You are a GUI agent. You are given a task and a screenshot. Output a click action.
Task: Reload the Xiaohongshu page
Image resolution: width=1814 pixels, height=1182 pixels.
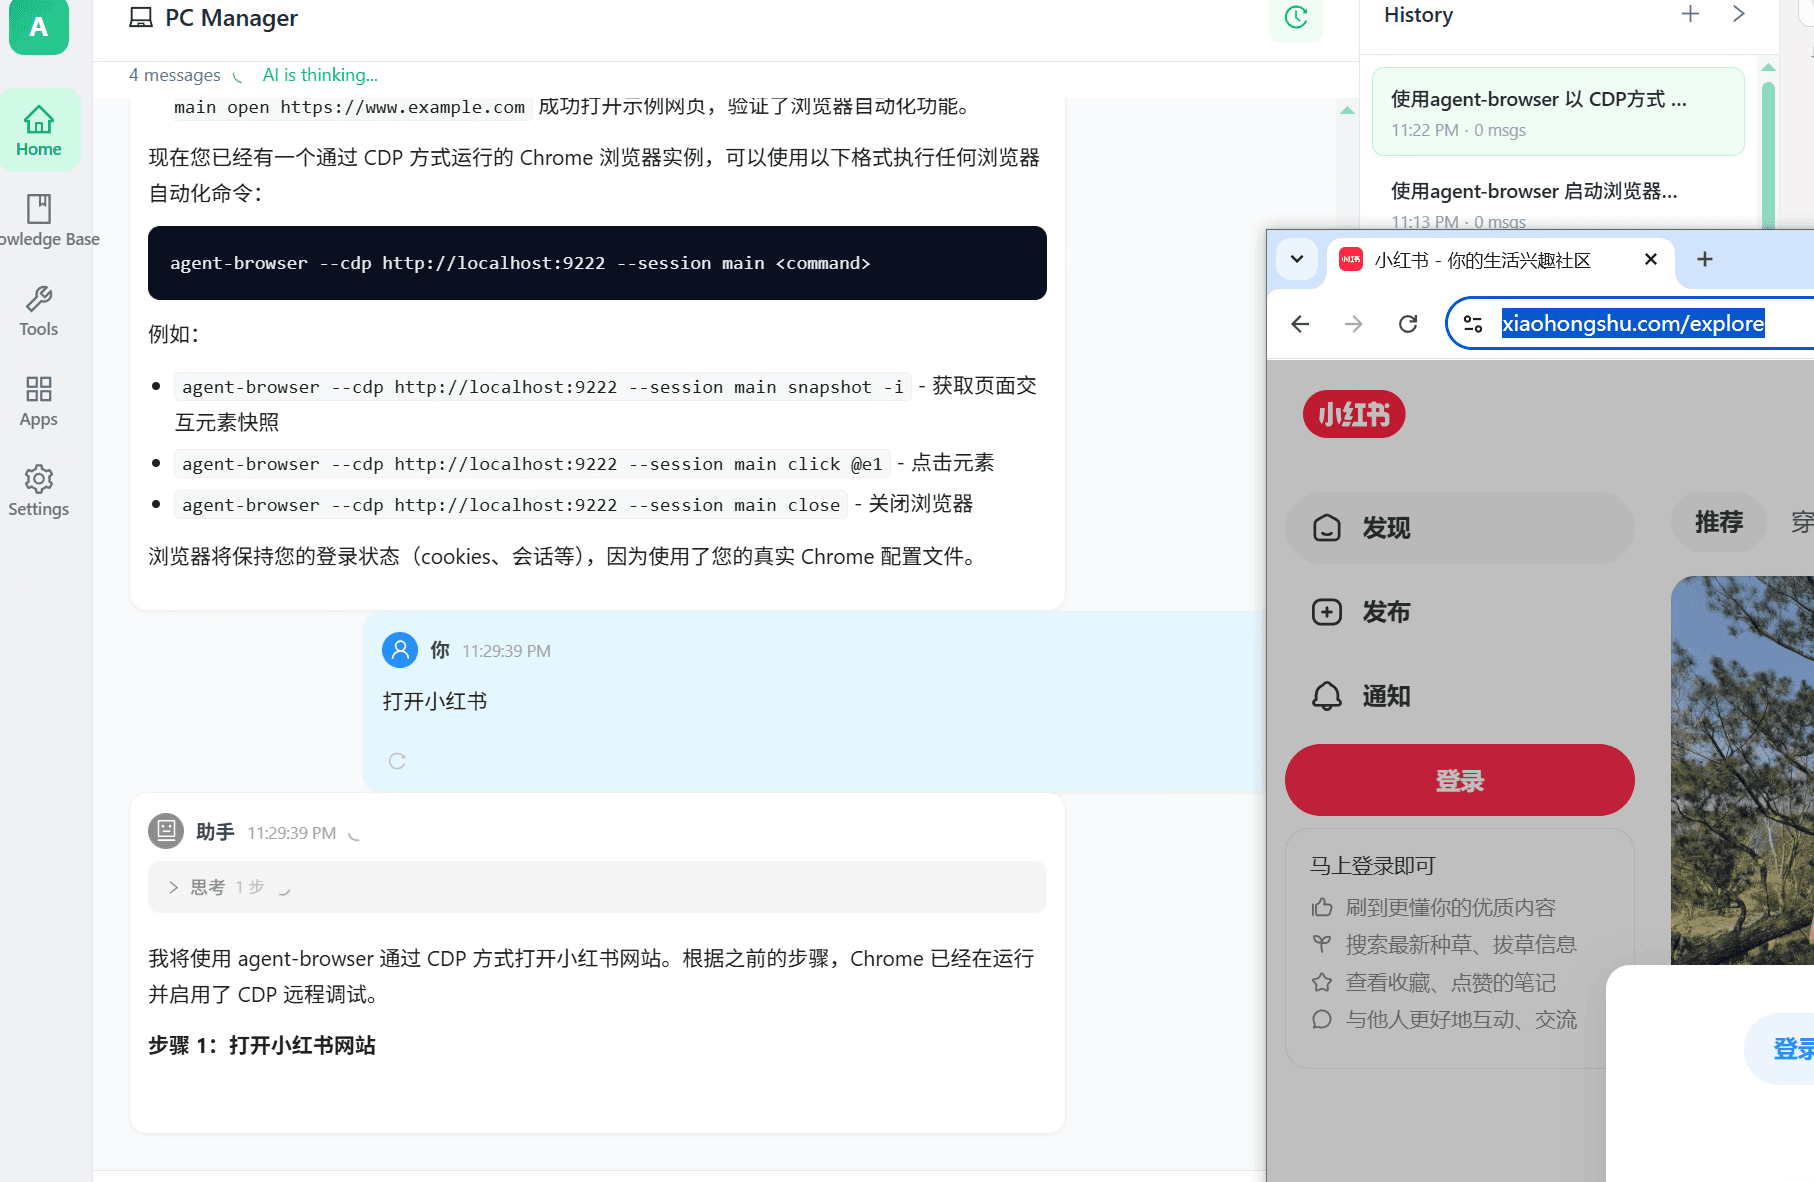[1407, 324]
